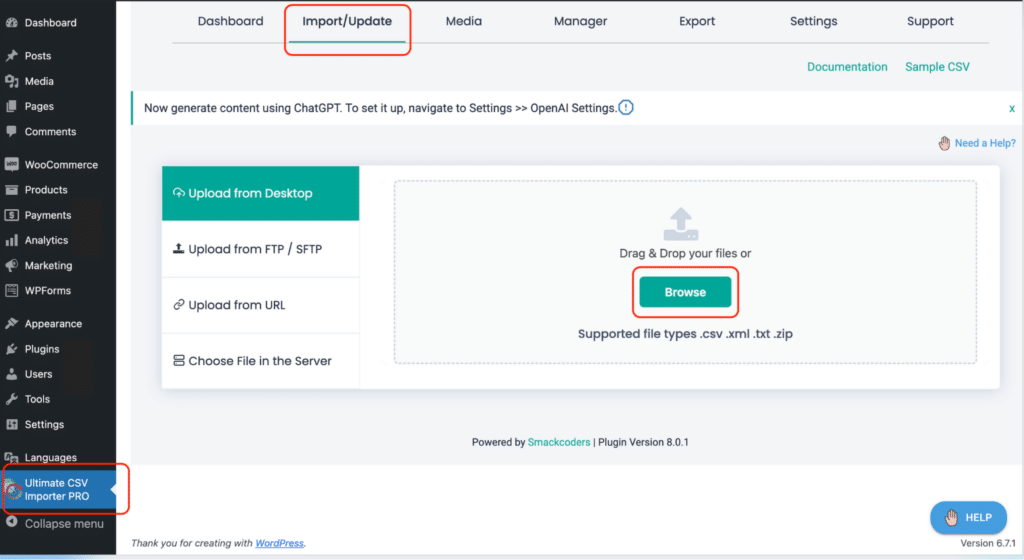The width and height of the screenshot is (1024, 560).
Task: Open WooCommerce in the admin sidebar
Action: [x=61, y=164]
